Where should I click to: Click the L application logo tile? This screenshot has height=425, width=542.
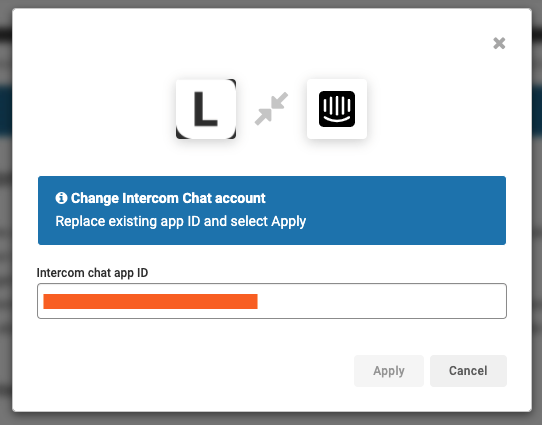pyautogui.click(x=206, y=109)
